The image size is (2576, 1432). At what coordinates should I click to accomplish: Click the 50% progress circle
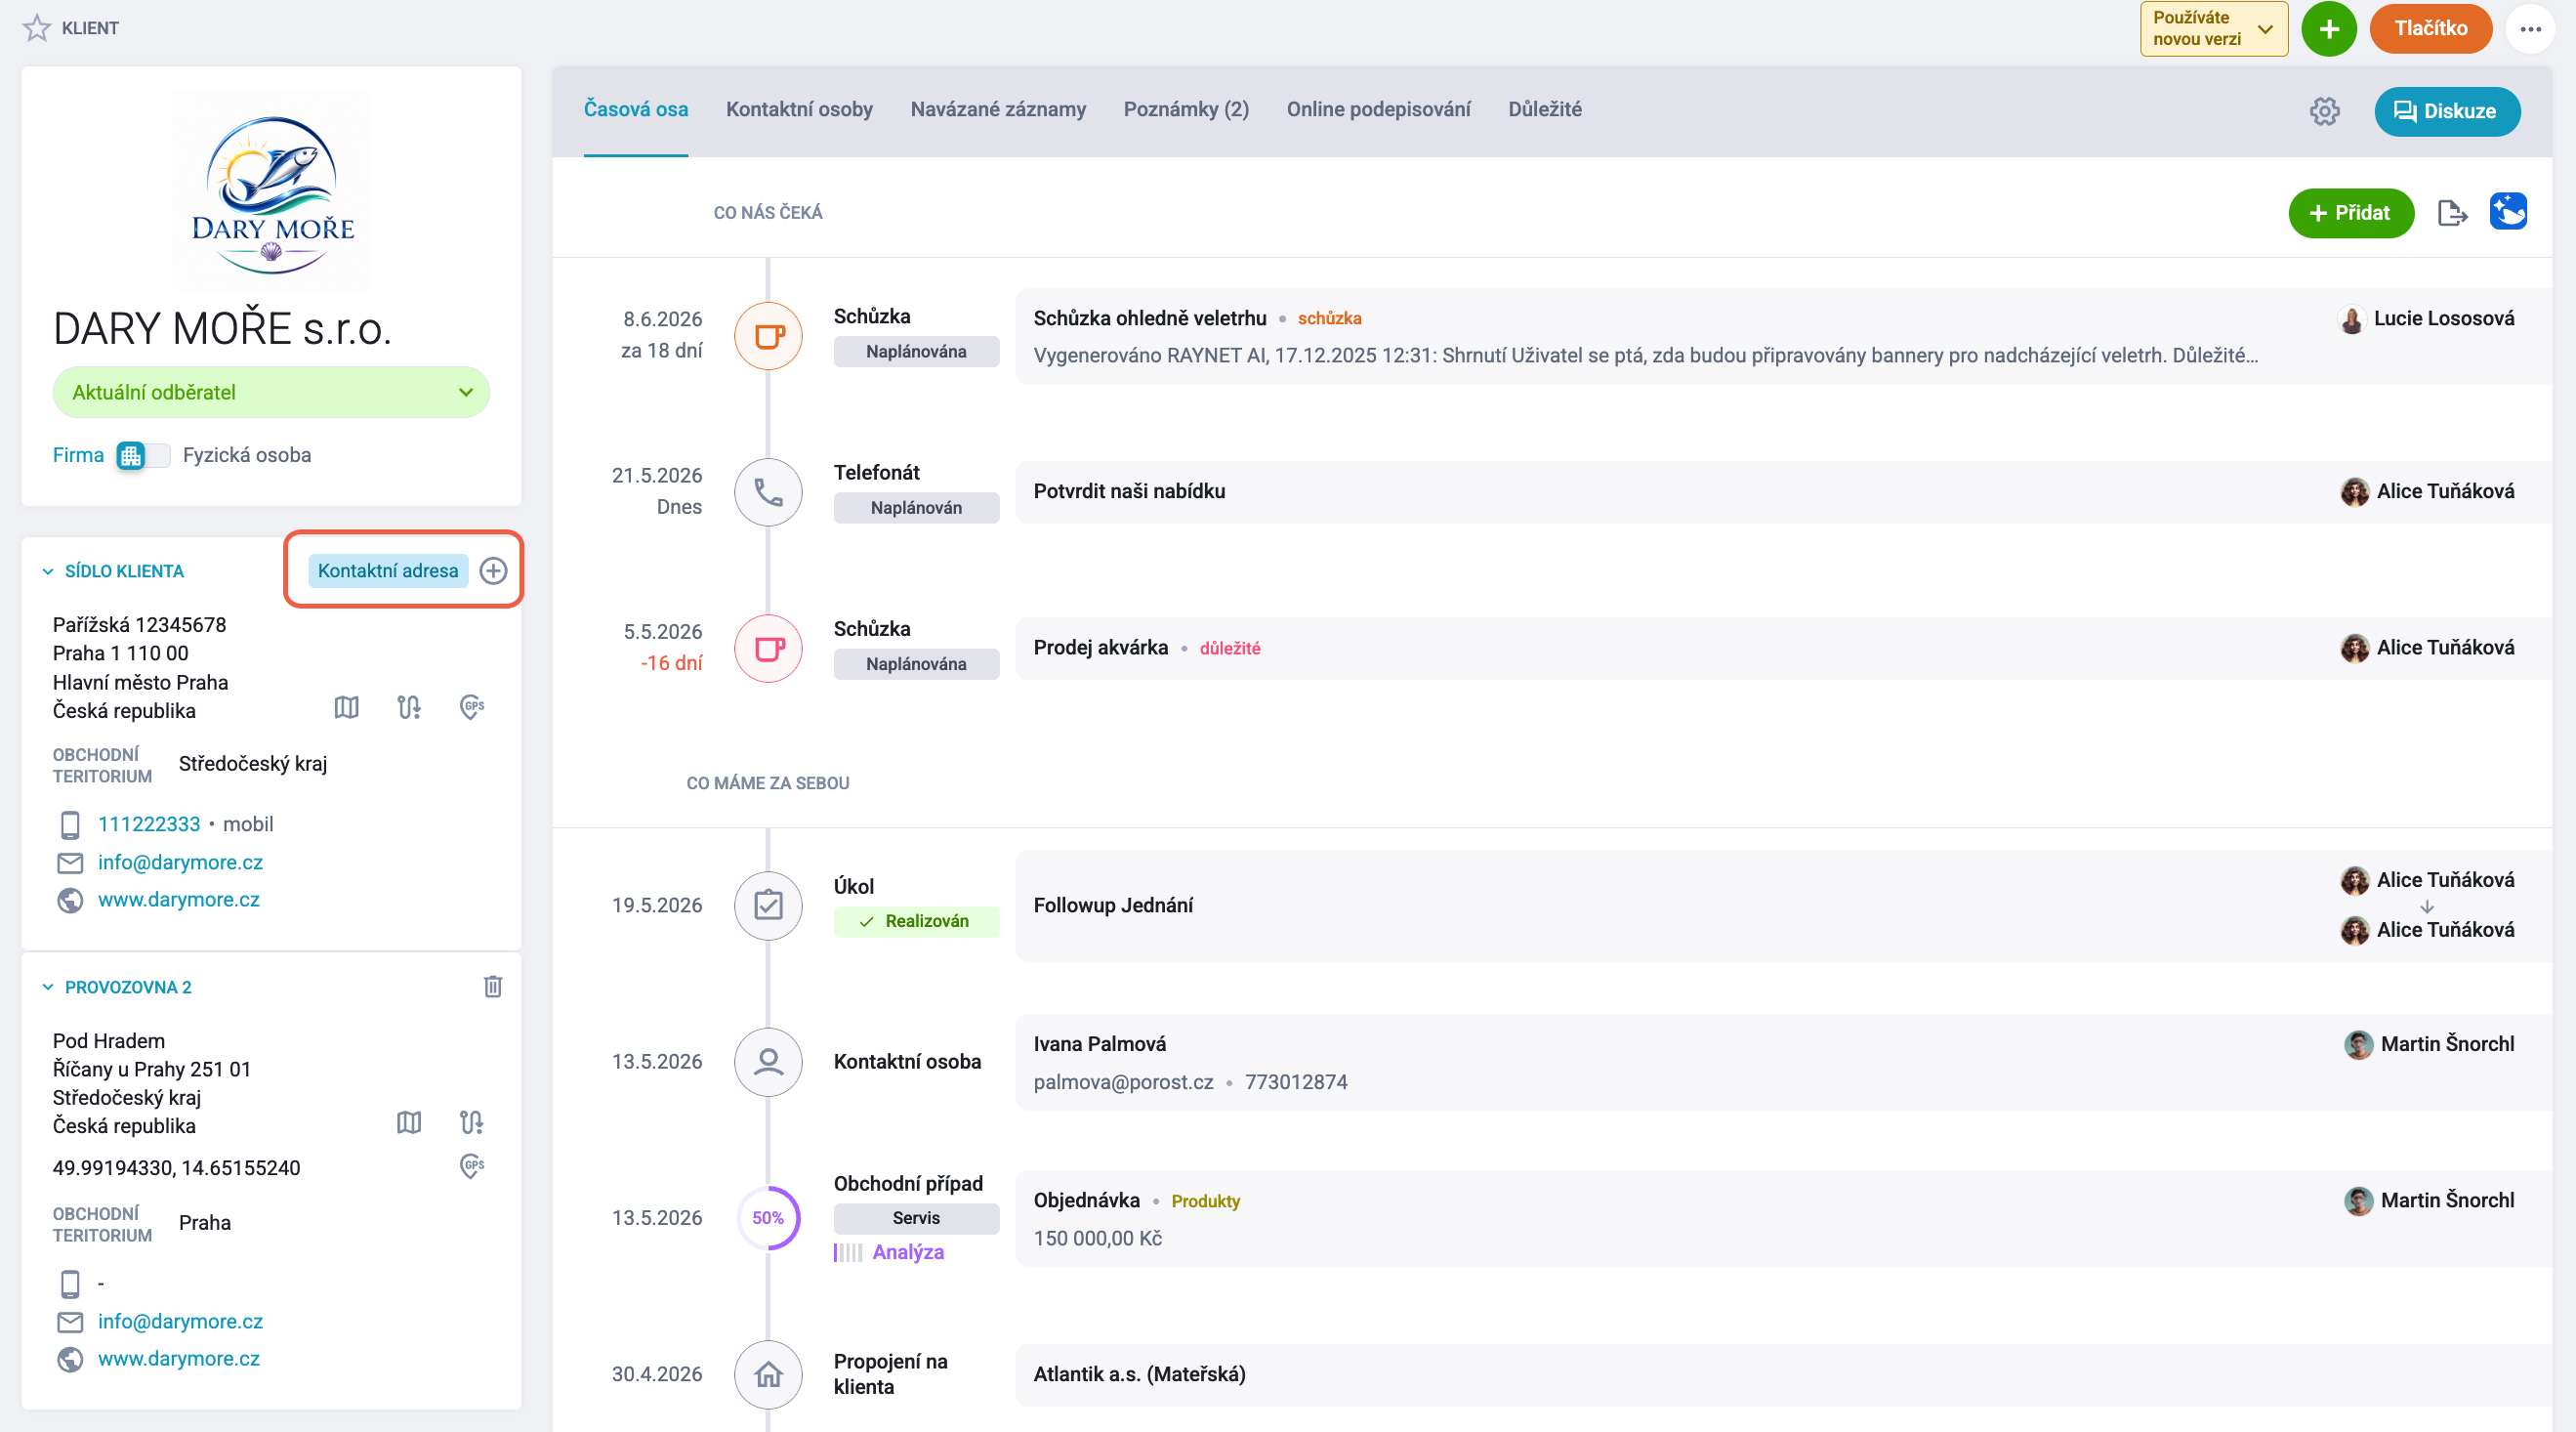tap(768, 1218)
